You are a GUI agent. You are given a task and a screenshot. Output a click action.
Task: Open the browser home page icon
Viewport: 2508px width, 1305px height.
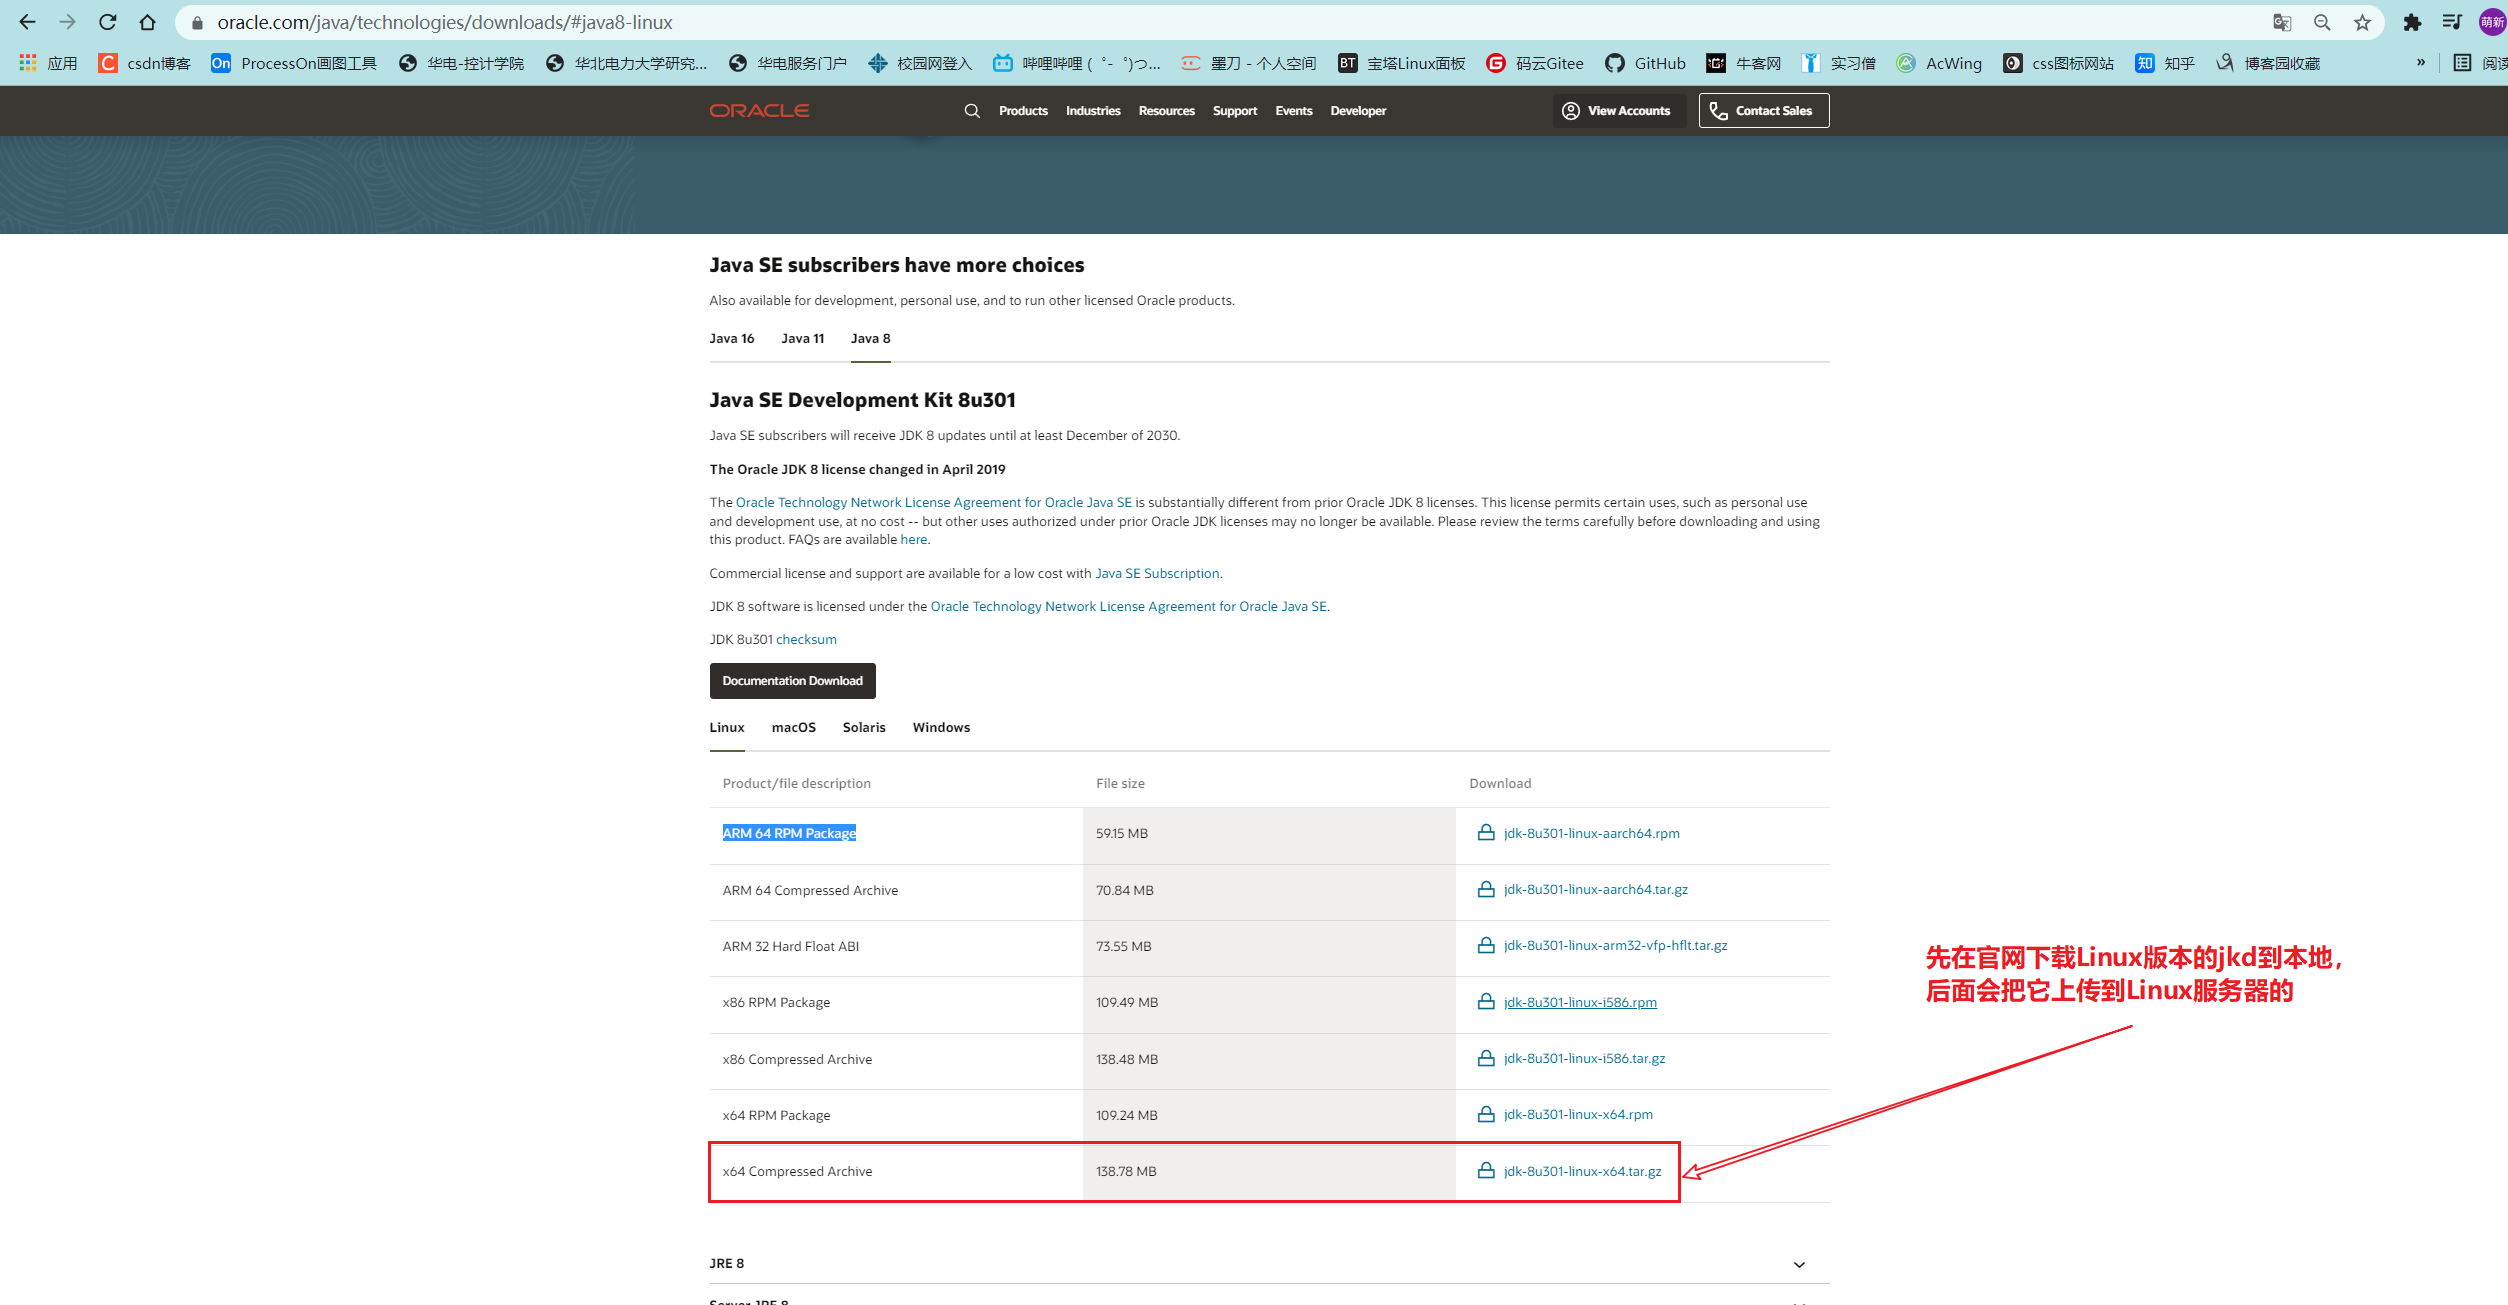pos(147,22)
